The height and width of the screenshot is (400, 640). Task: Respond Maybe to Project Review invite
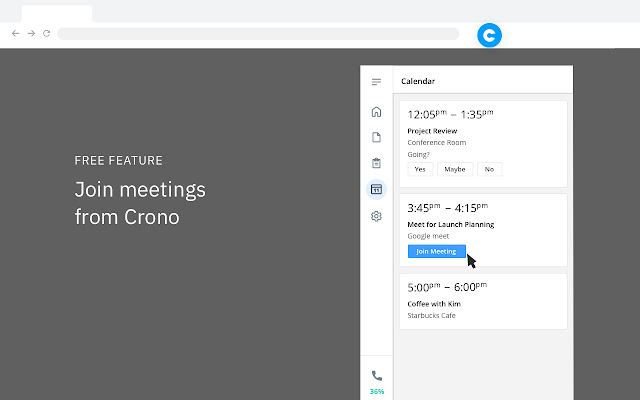click(x=454, y=169)
